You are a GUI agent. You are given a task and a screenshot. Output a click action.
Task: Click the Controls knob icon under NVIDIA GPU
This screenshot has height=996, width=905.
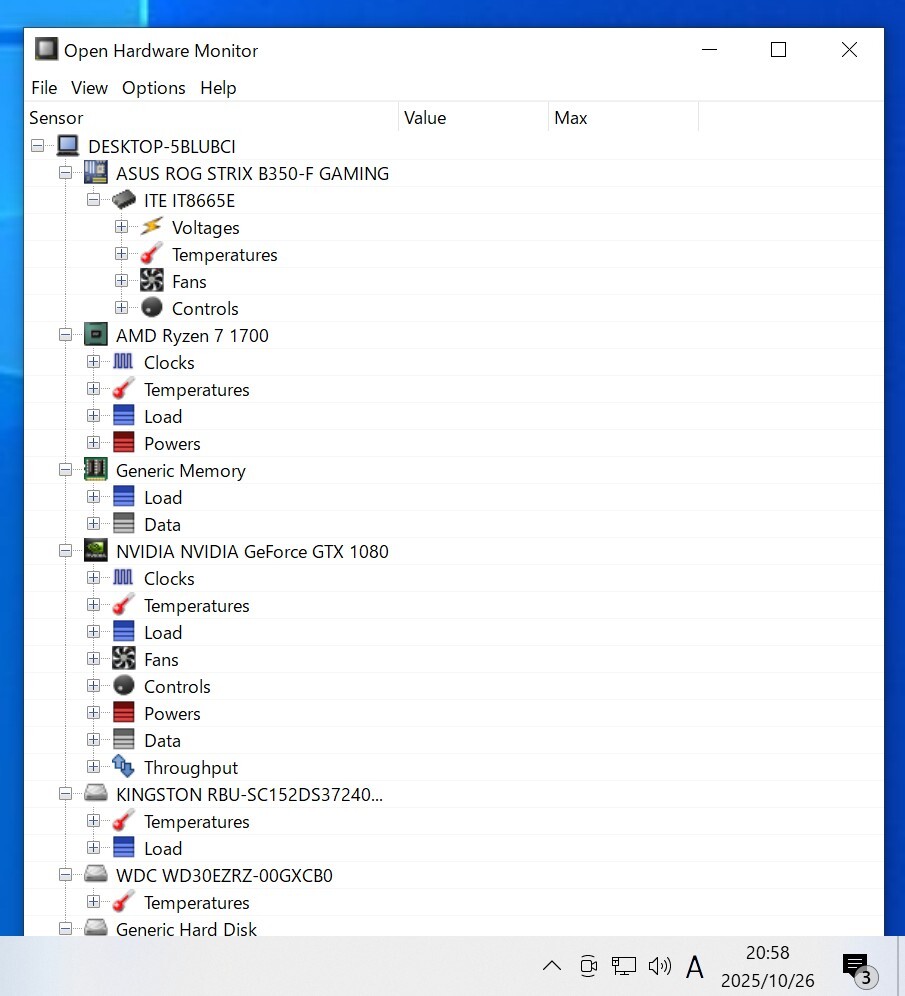click(123, 685)
